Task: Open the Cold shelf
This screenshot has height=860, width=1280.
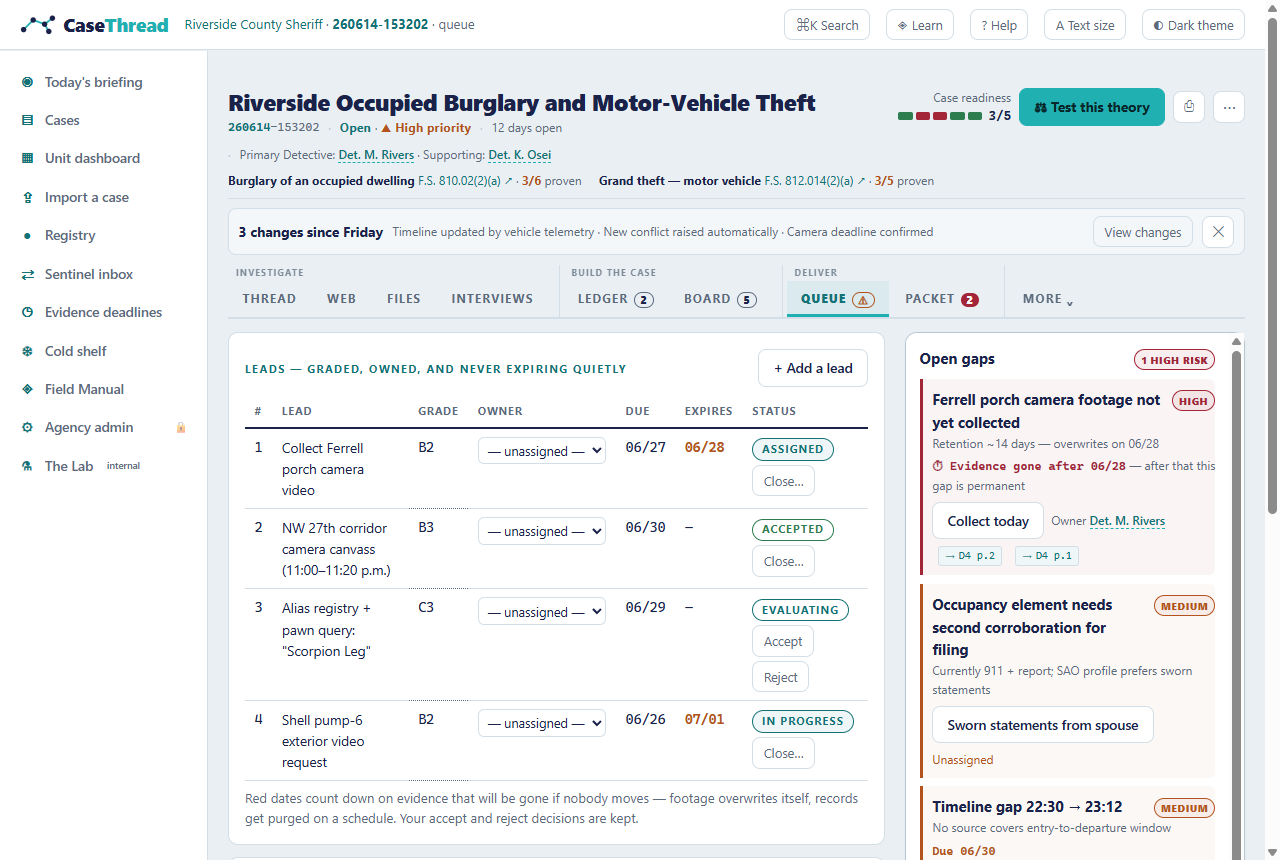Action: (x=75, y=351)
